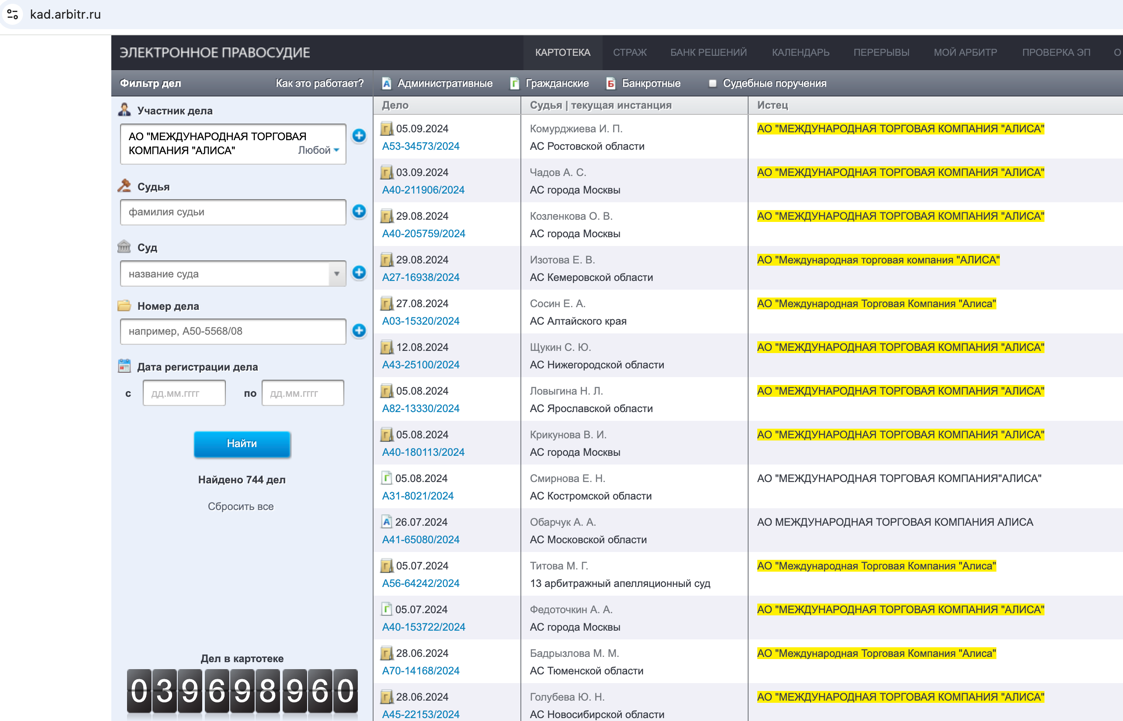The height and width of the screenshot is (721, 1123).
Task: Click case type icon for row А31-8021/2024
Action: (x=387, y=478)
